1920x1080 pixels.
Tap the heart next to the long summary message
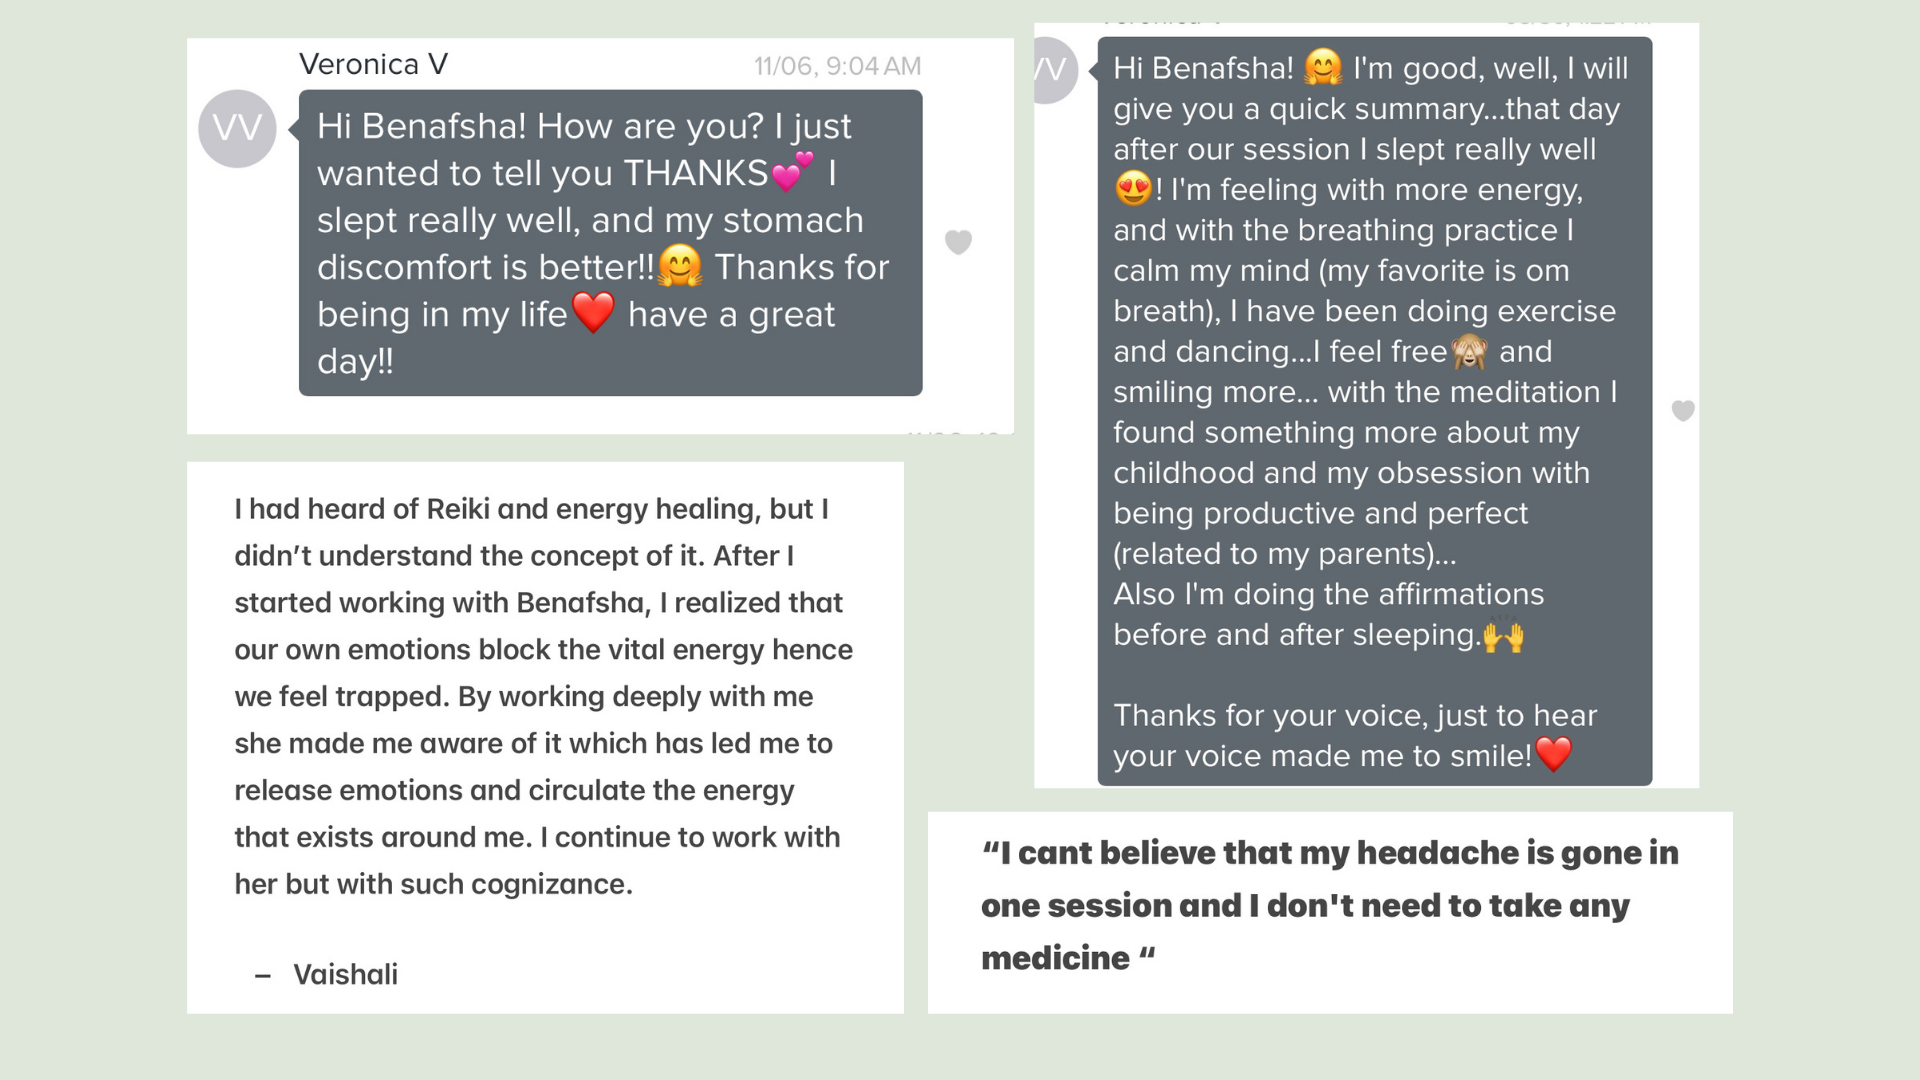pyautogui.click(x=1683, y=410)
